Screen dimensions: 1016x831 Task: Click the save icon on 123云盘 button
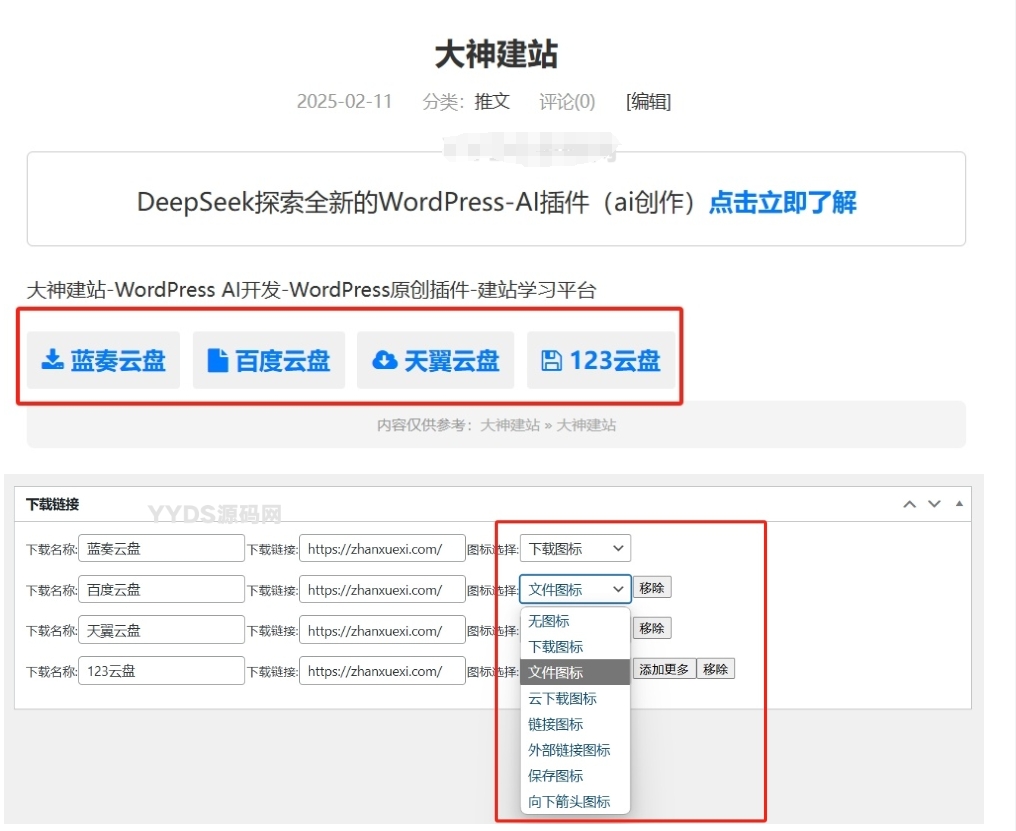point(551,360)
